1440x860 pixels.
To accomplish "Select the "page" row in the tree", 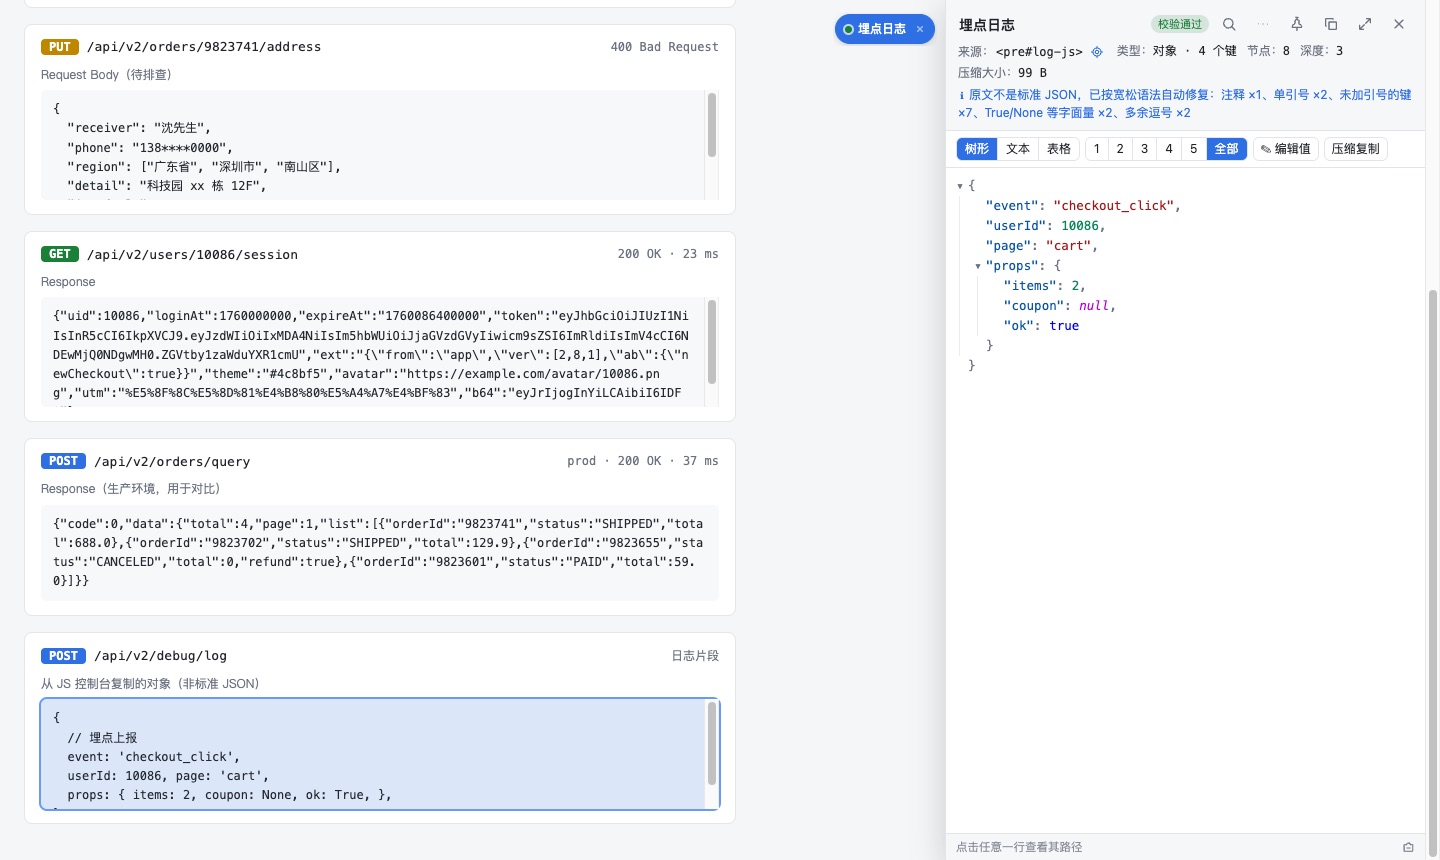I will [x=1185, y=246].
